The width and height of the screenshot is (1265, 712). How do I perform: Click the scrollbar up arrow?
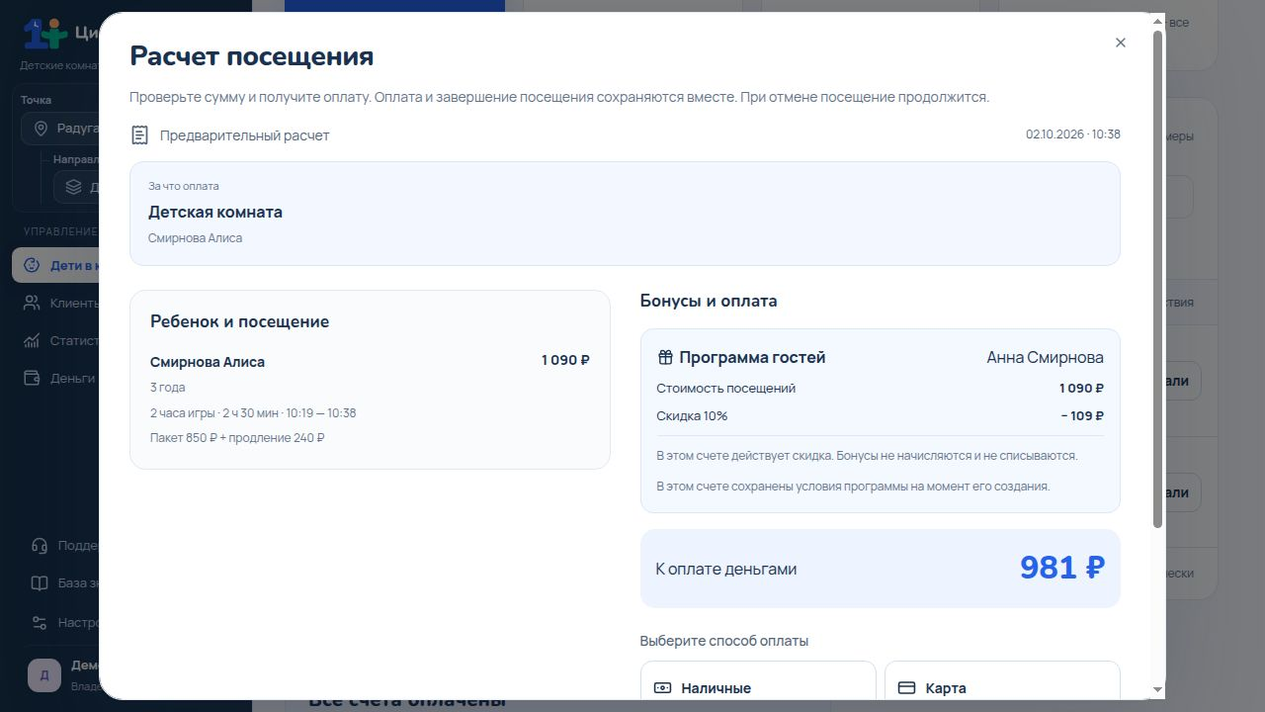1158,22
